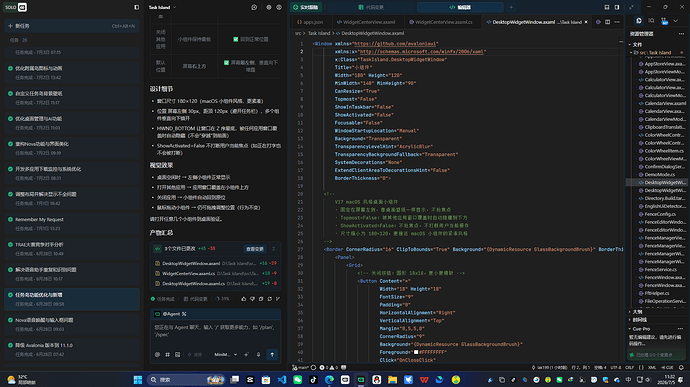Click the white #FFFFFFFF color swatch in code
Screen dimensions: 690x387
[x=416, y=352]
